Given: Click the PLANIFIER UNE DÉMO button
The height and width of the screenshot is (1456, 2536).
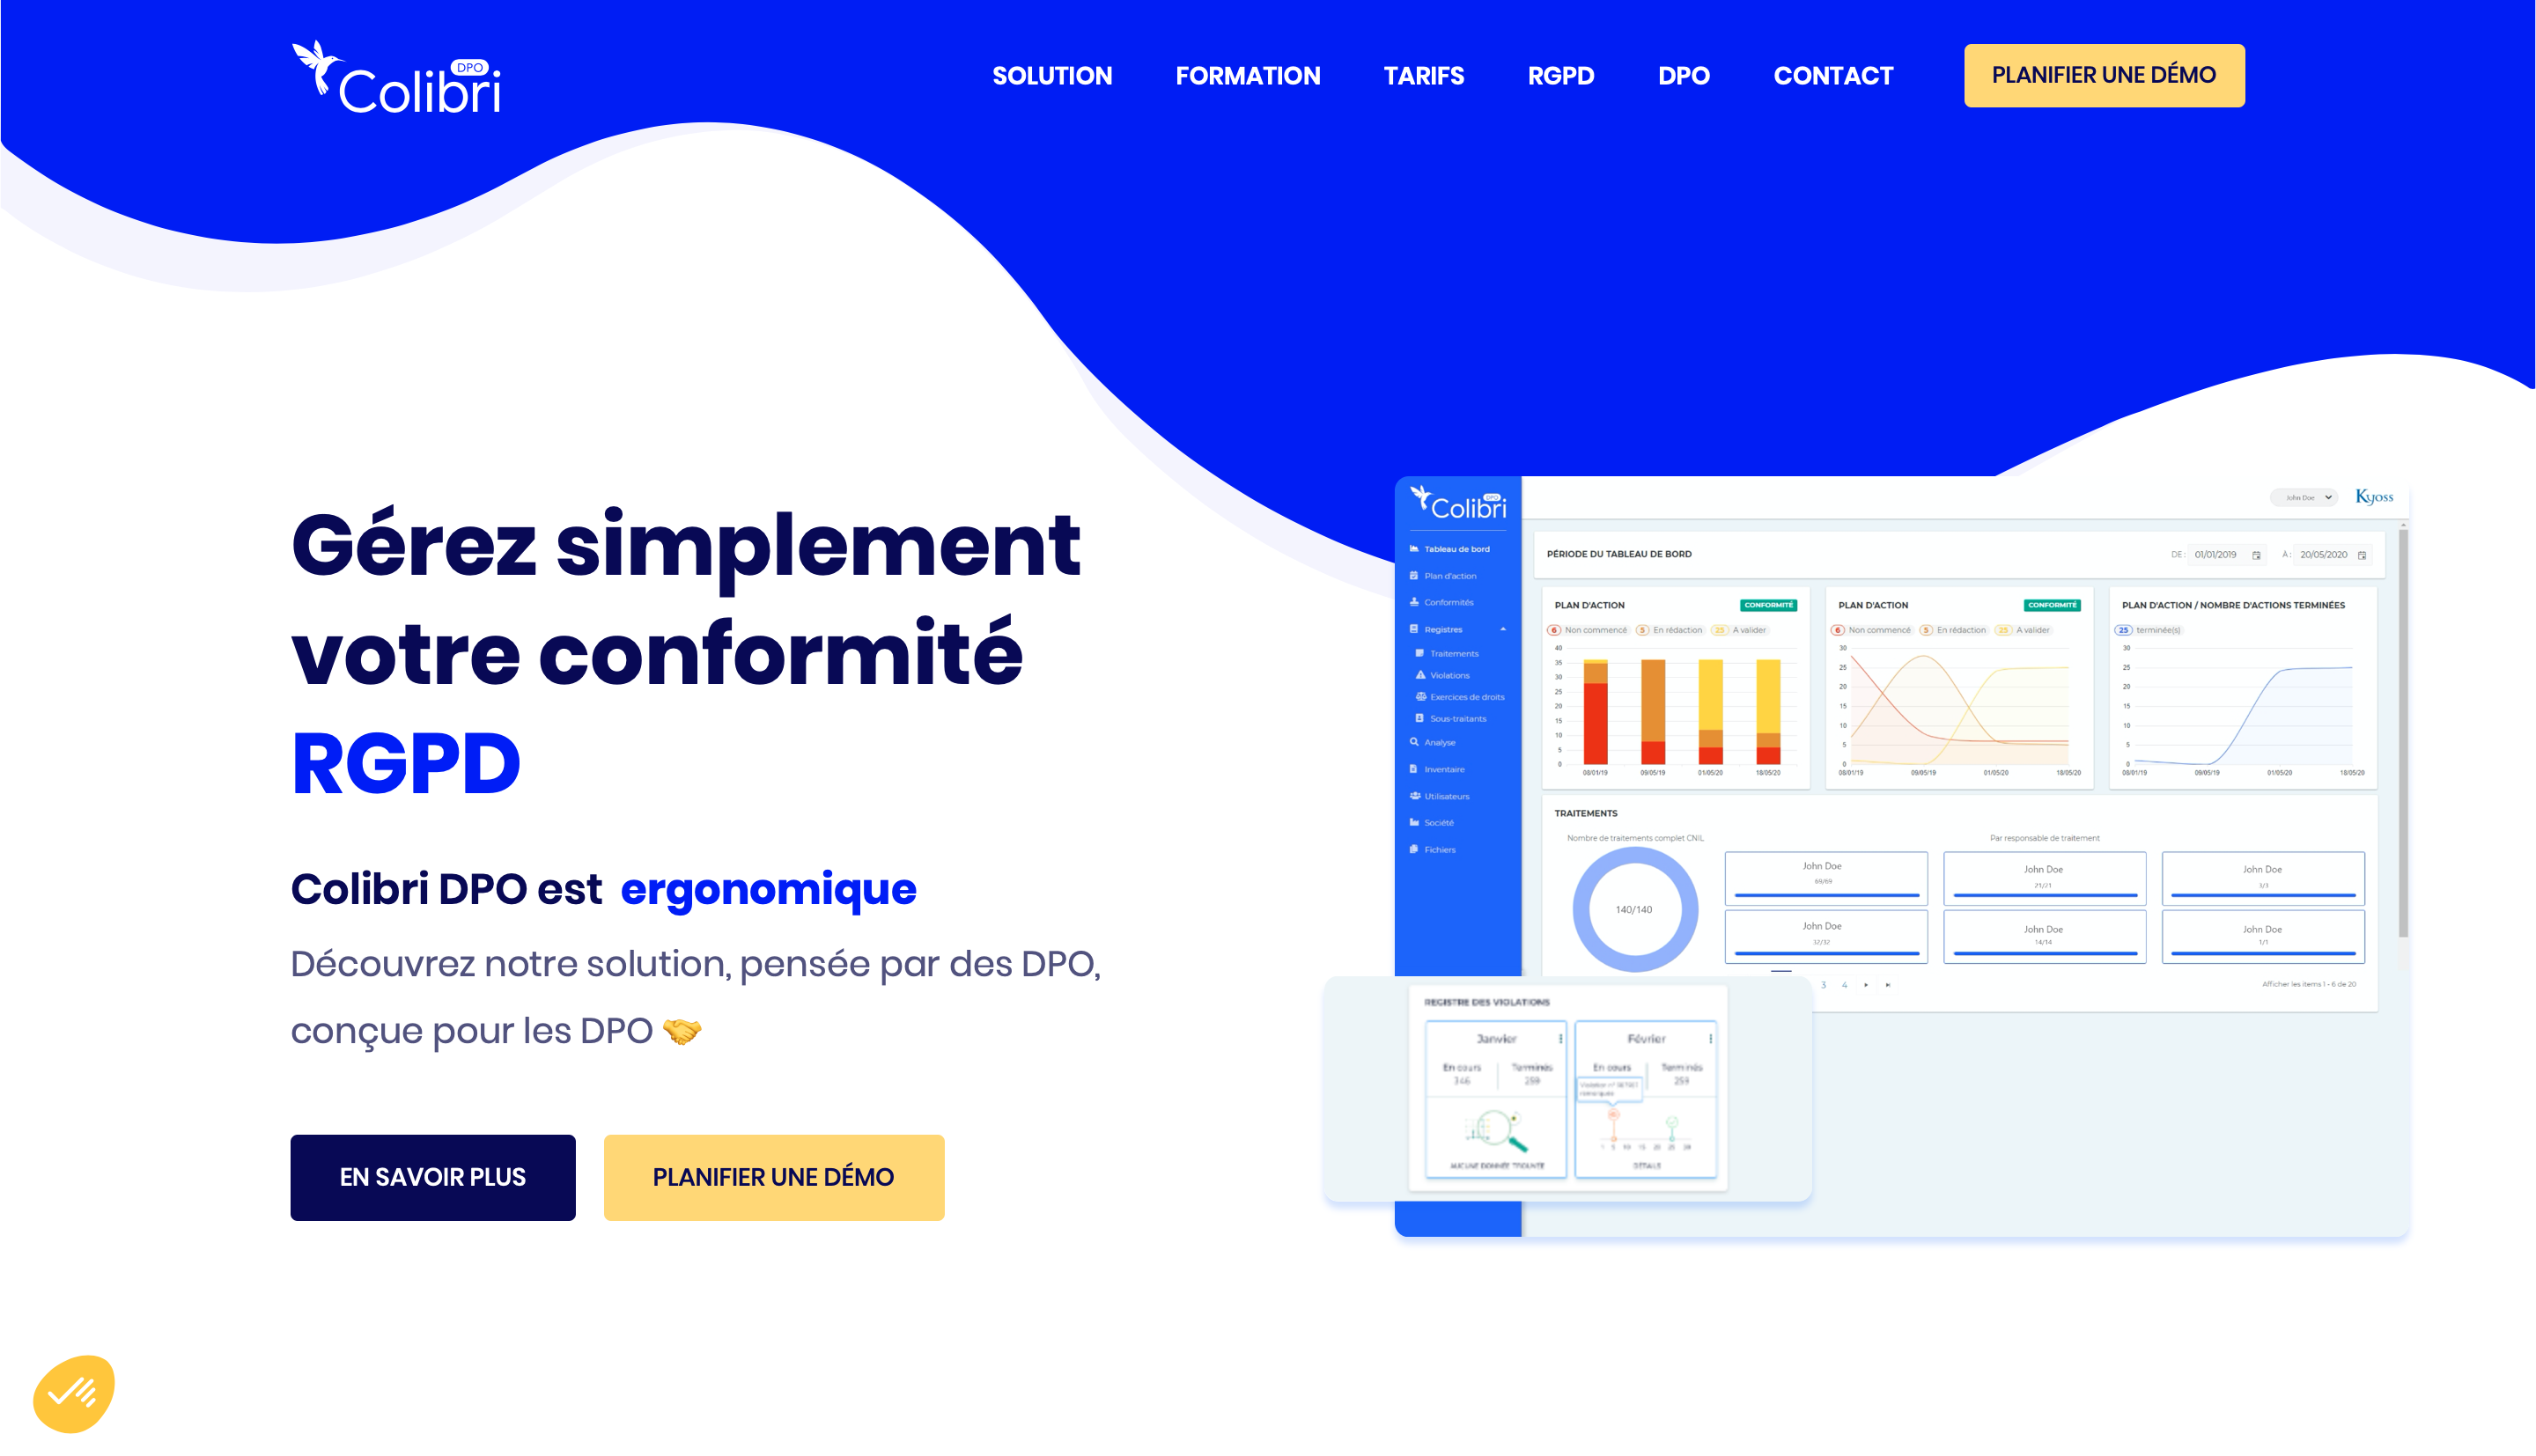Looking at the screenshot, I should pyautogui.click(x=2104, y=75).
